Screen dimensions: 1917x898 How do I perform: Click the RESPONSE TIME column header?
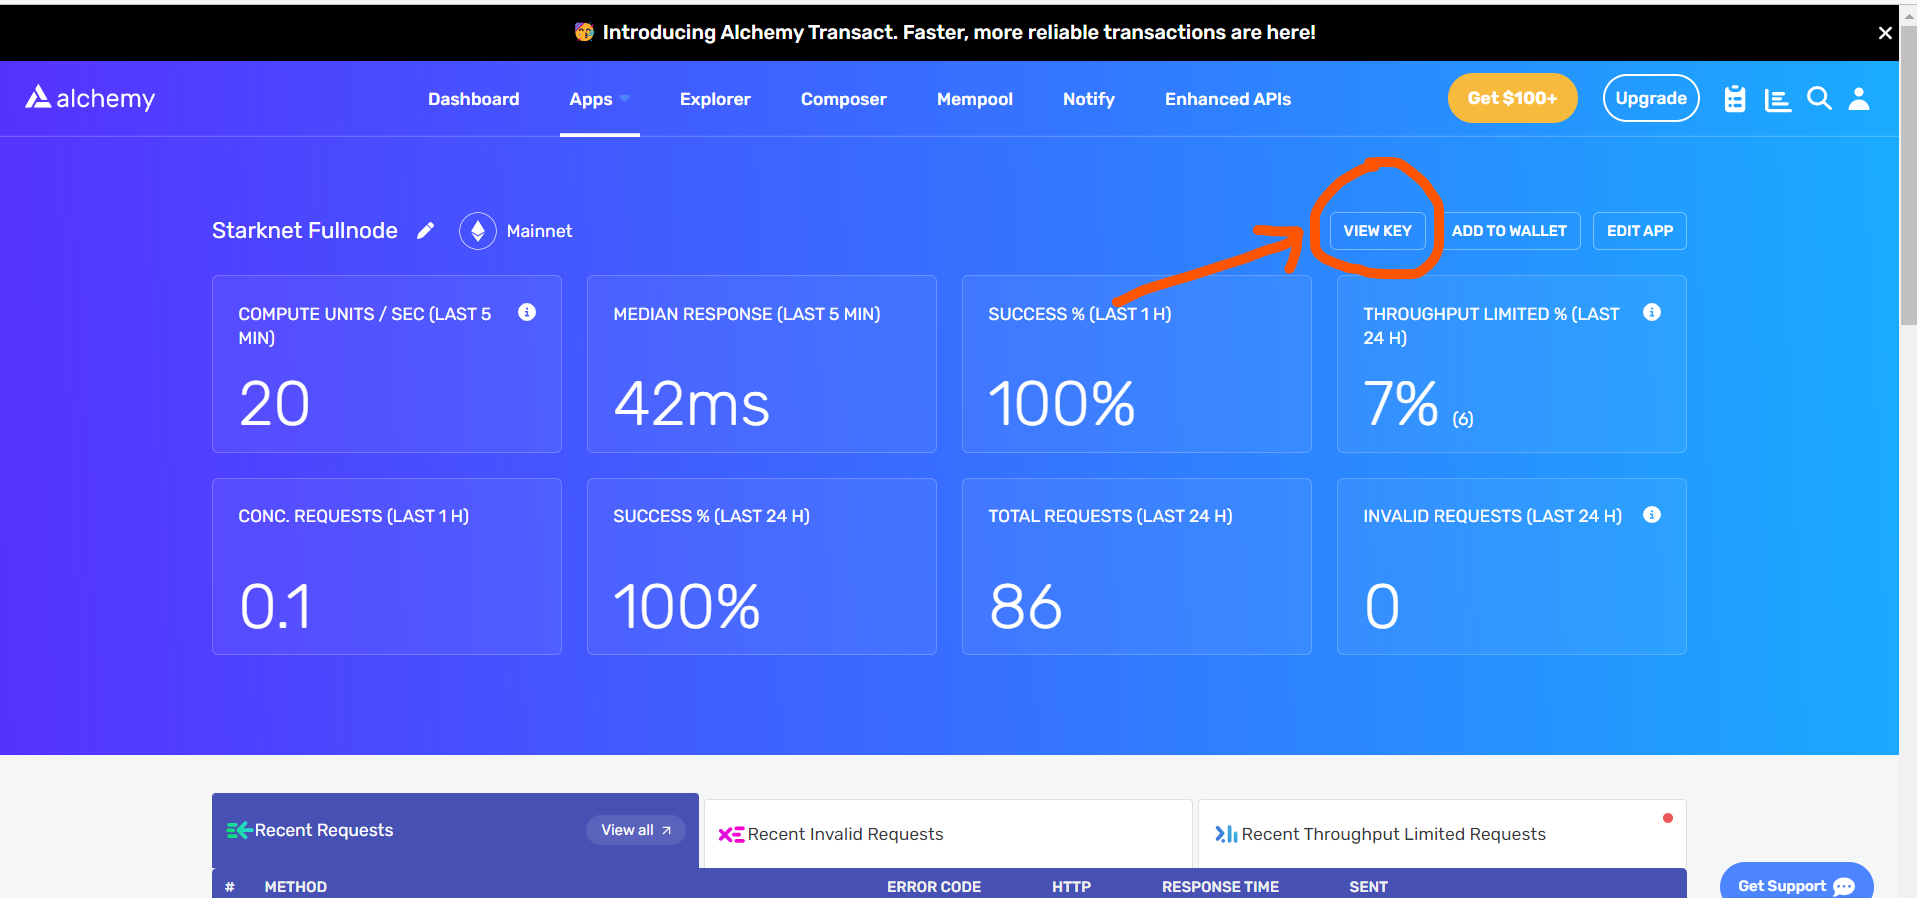pos(1220,887)
